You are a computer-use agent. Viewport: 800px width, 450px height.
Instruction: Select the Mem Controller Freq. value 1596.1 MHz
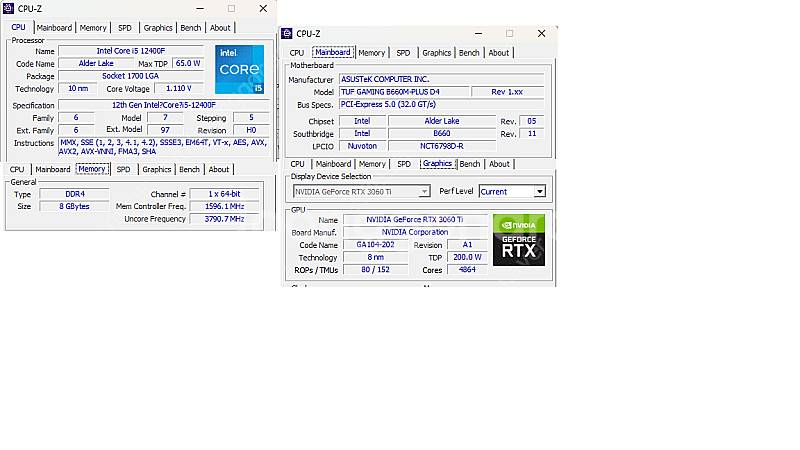click(224, 206)
